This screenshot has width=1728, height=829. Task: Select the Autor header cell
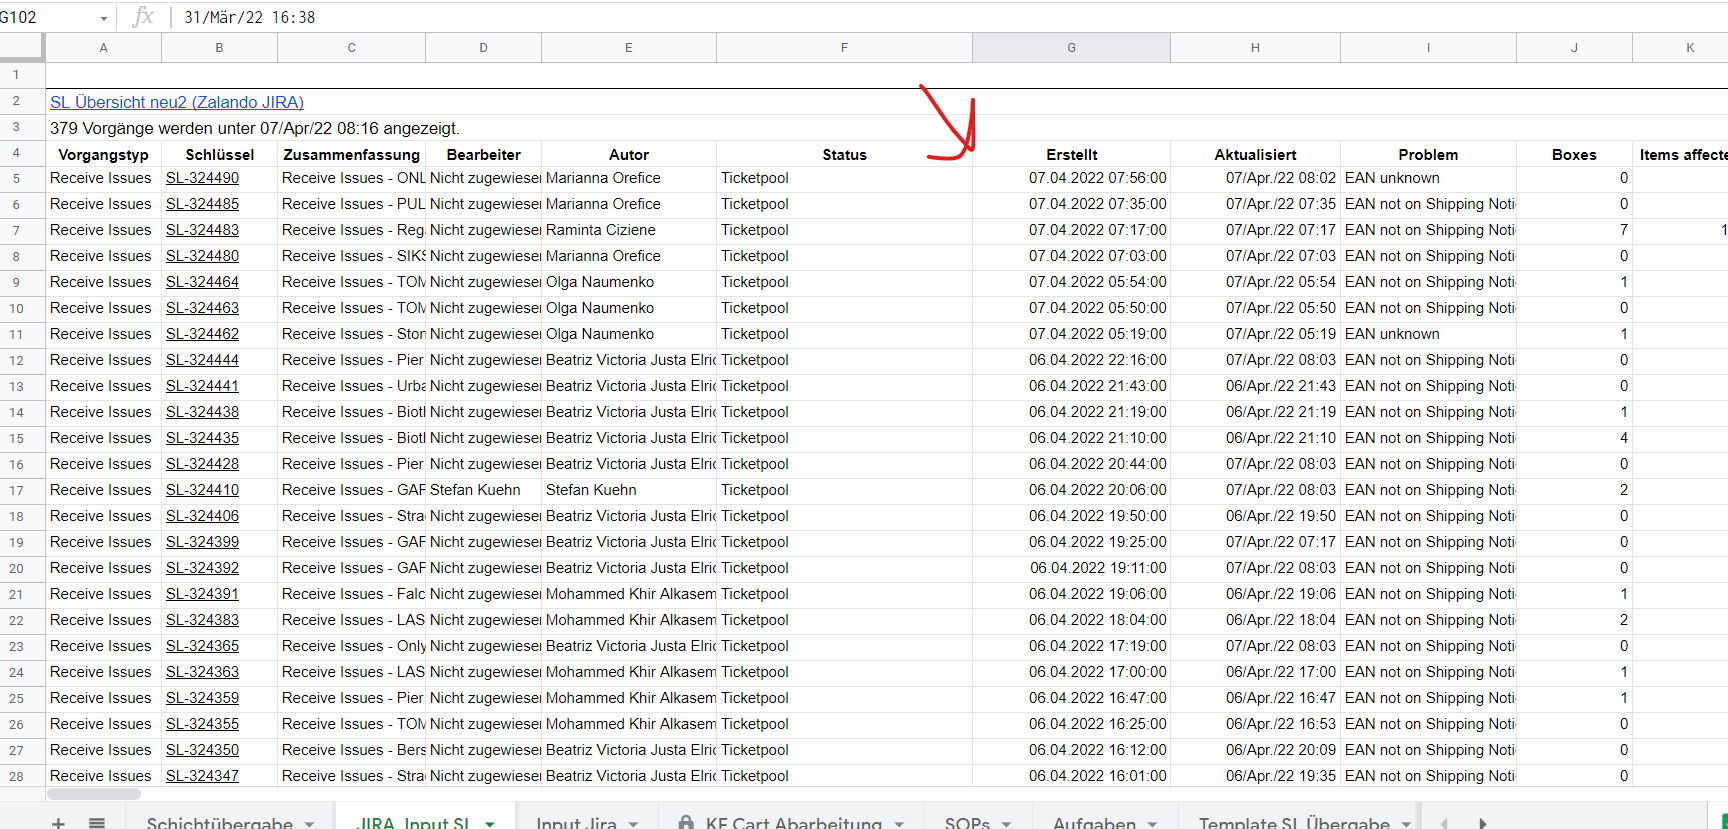coord(629,154)
